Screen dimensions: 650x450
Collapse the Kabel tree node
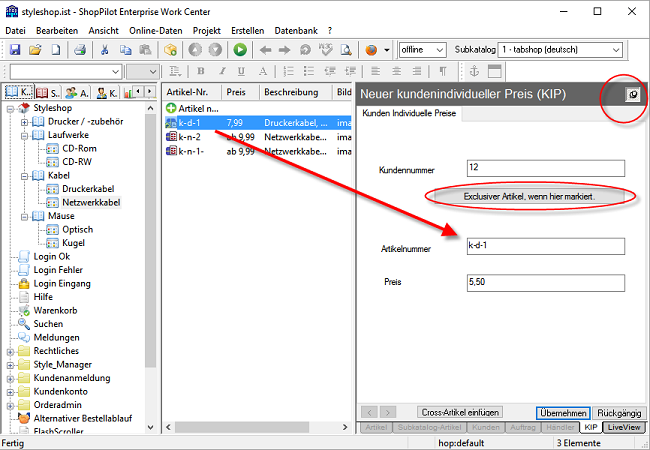[x=24, y=177]
